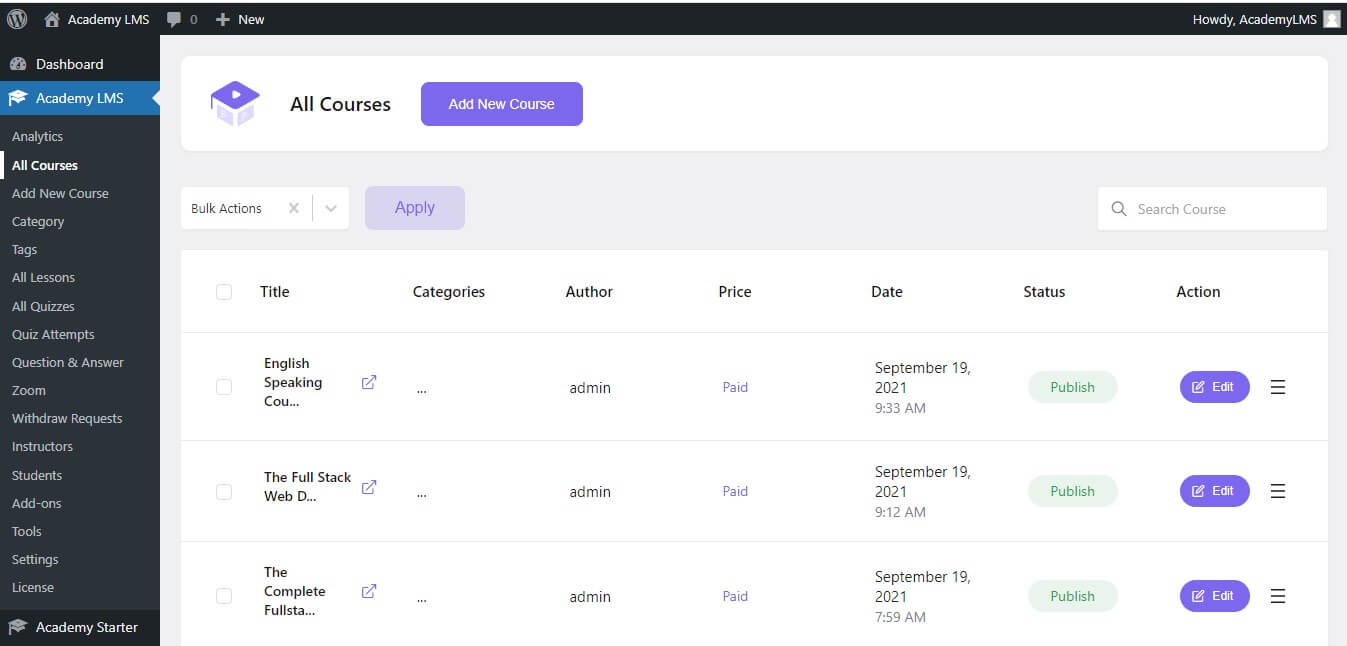Click the comments bubble icon
Viewport: 1347px width, 646px height.
tap(174, 19)
